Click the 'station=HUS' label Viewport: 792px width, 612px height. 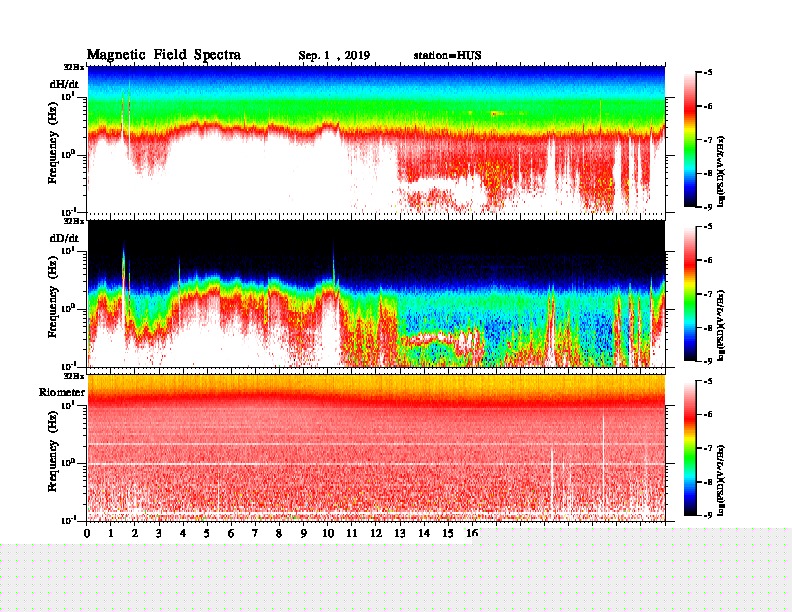448,55
